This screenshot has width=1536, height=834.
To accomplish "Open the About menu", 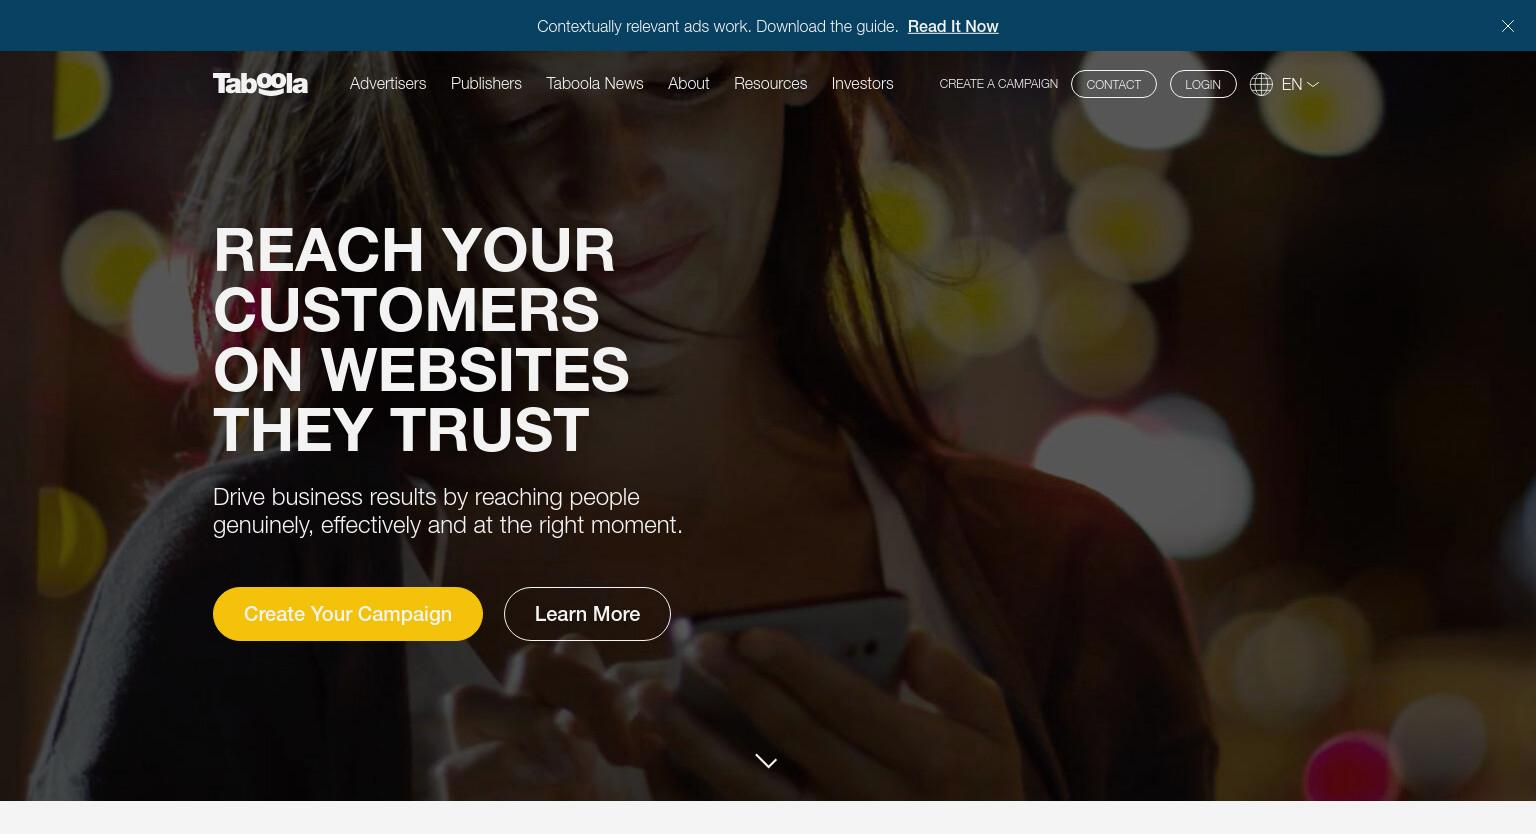I will (x=689, y=84).
